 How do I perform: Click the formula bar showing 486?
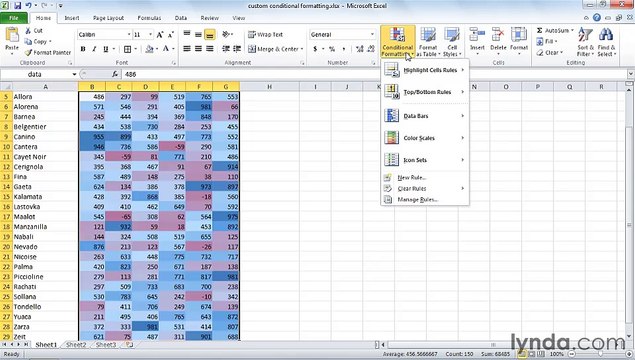(373, 74)
